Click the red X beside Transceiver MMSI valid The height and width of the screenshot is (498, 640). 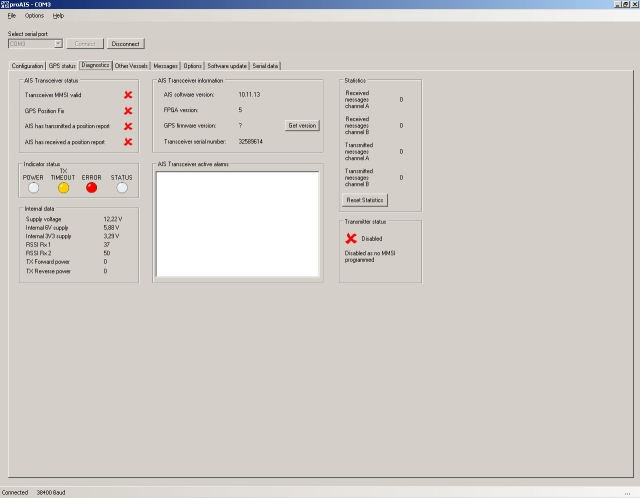(x=128, y=95)
